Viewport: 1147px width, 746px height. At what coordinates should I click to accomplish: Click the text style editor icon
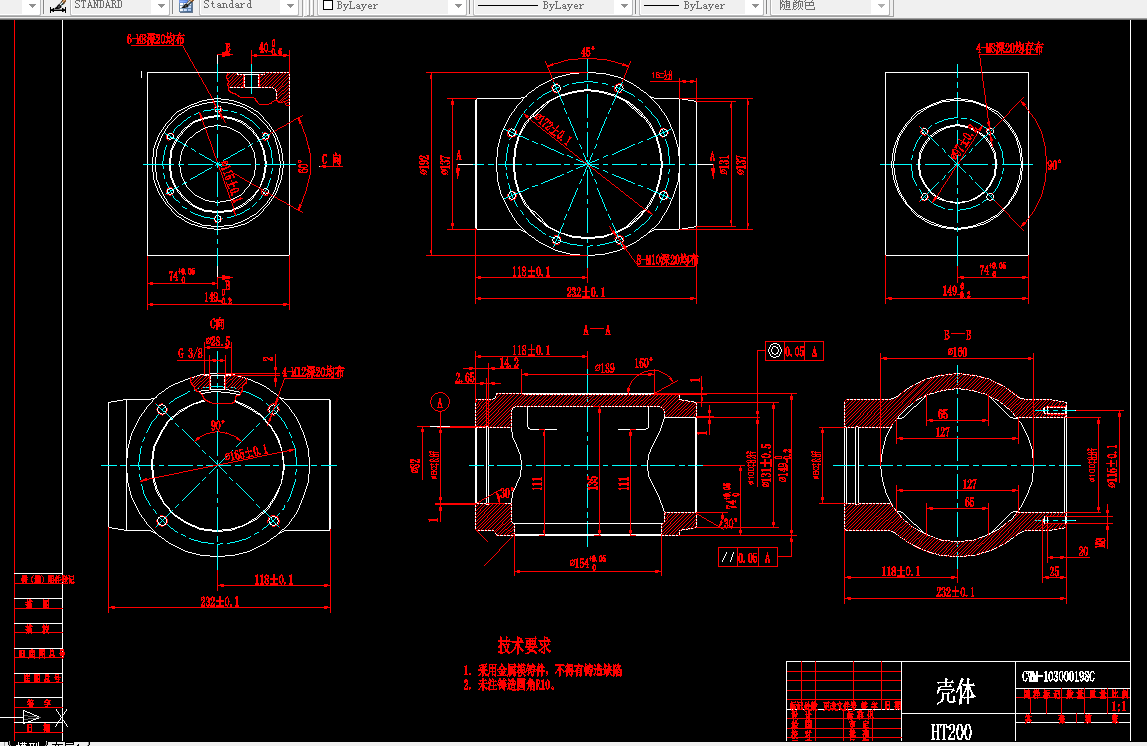pyautogui.click(x=185, y=8)
